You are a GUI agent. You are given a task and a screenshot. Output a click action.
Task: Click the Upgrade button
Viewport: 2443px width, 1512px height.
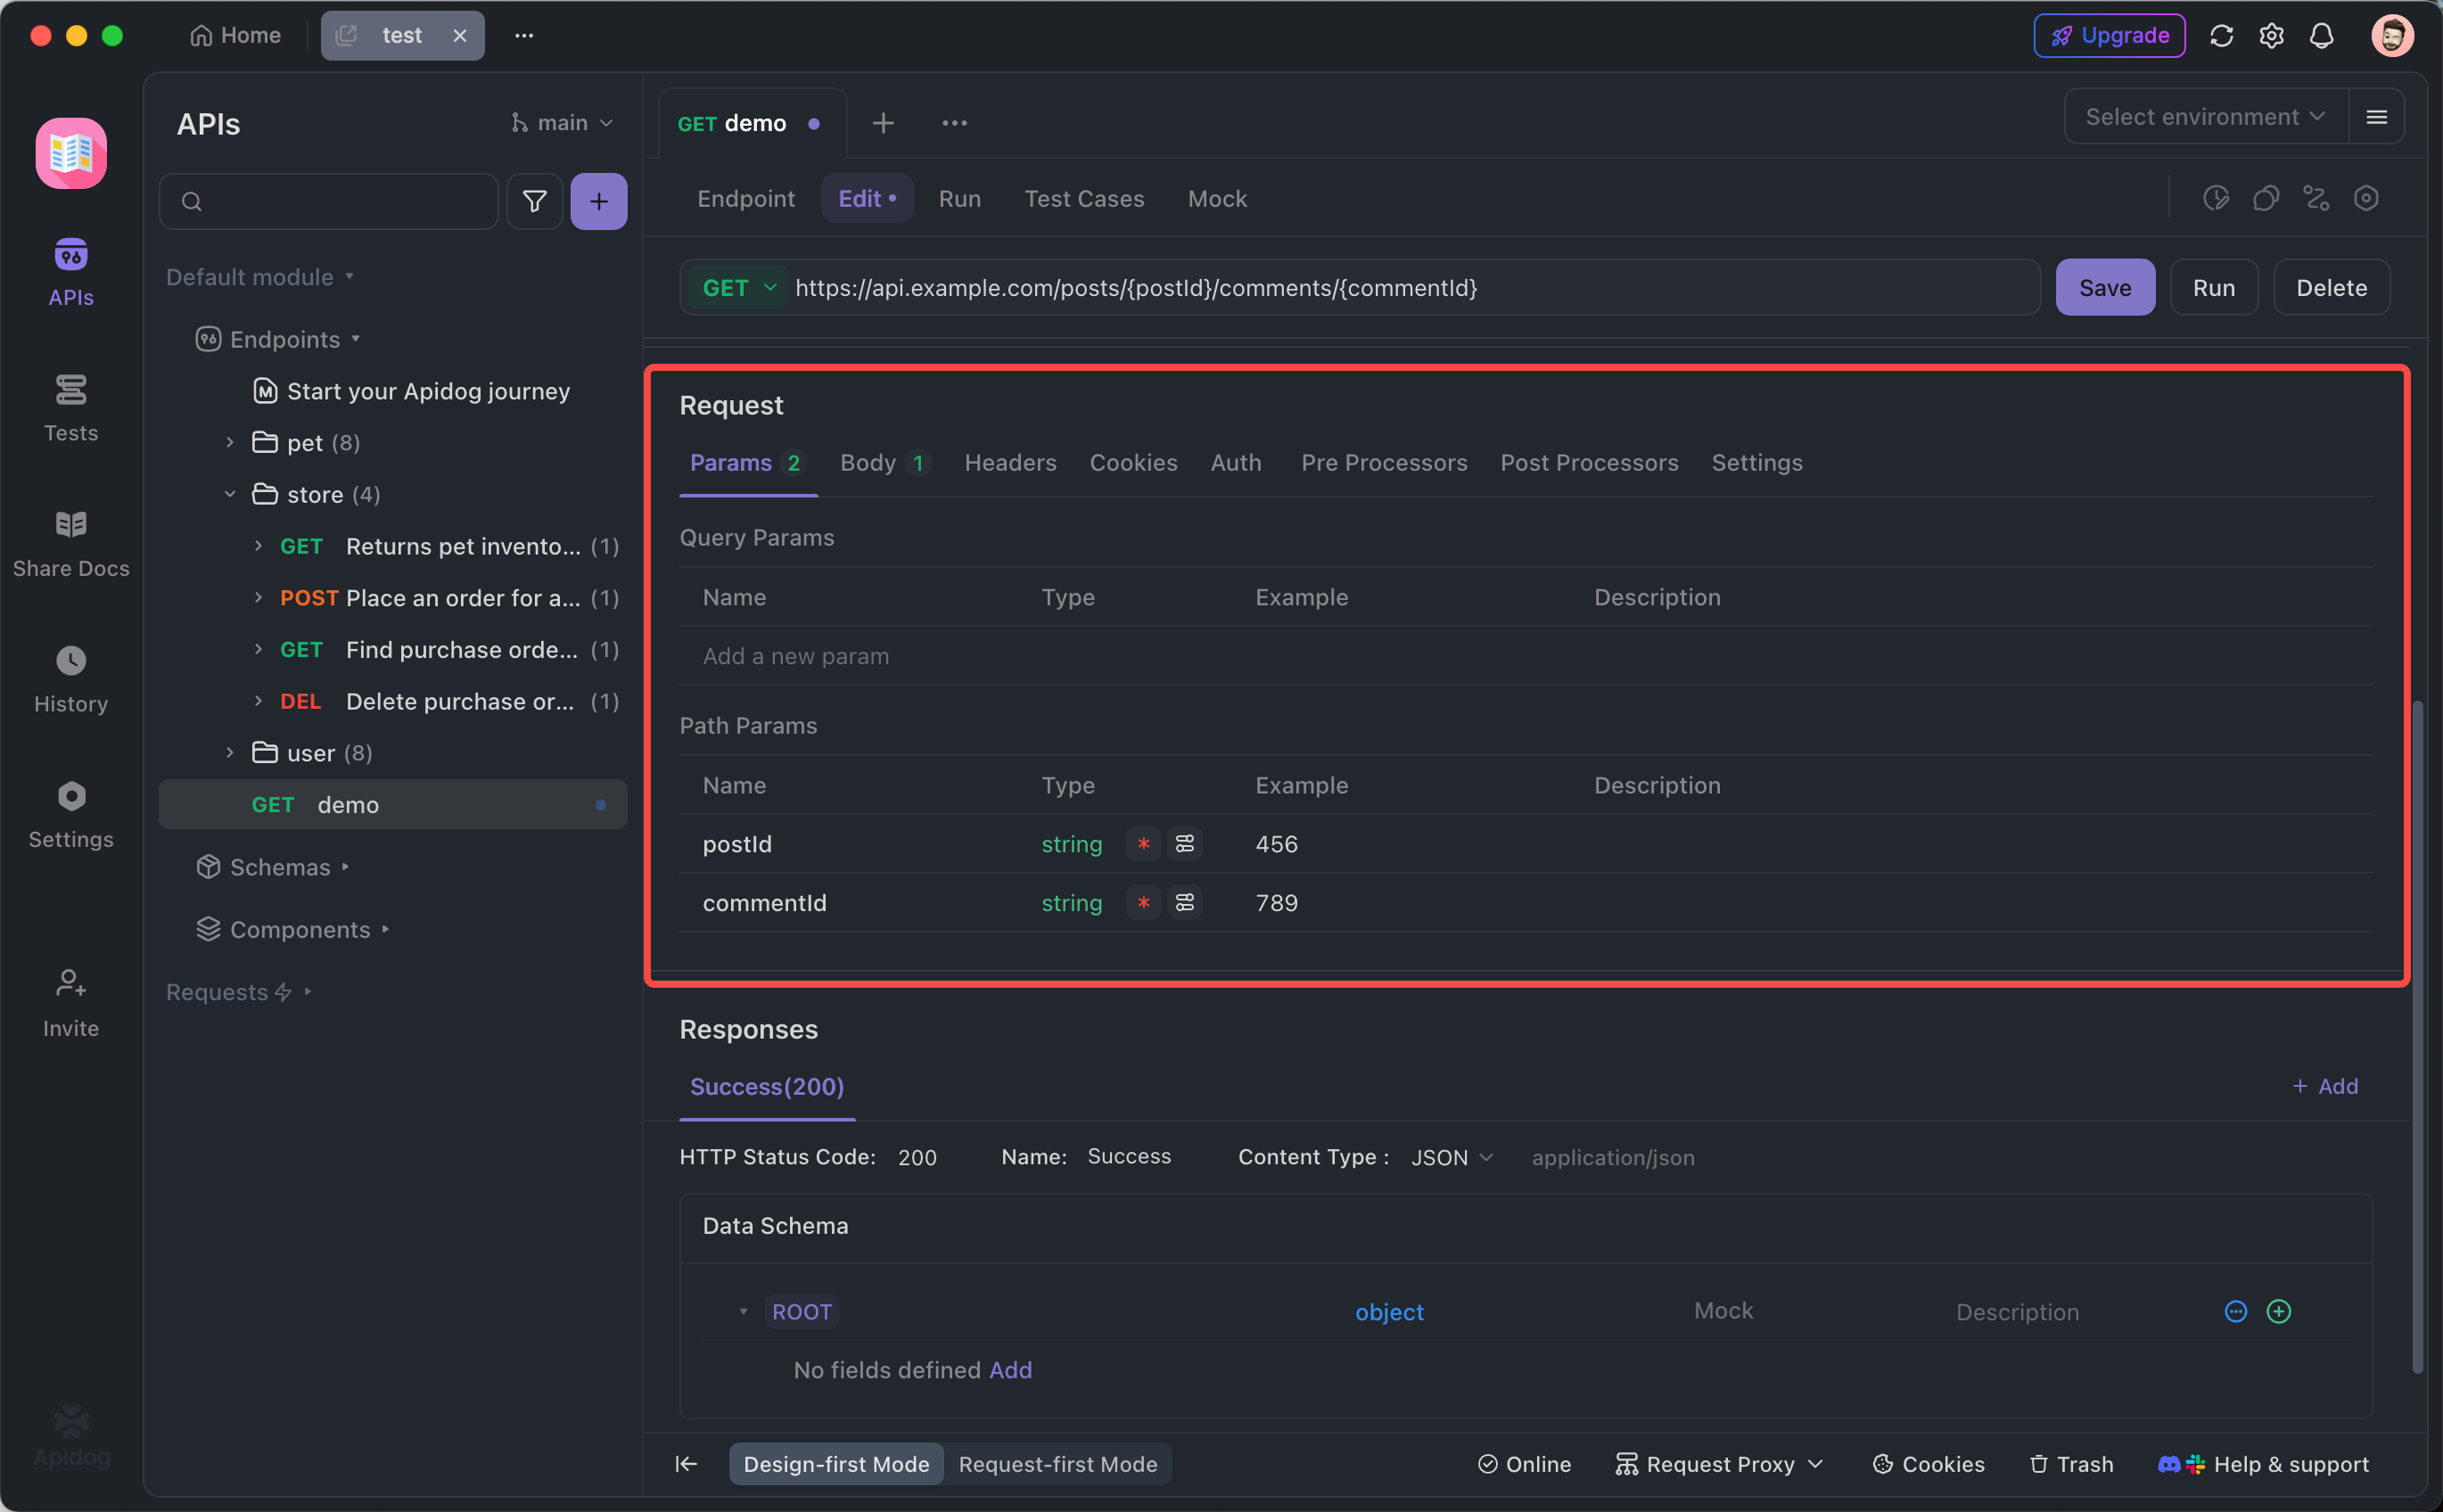[2109, 36]
